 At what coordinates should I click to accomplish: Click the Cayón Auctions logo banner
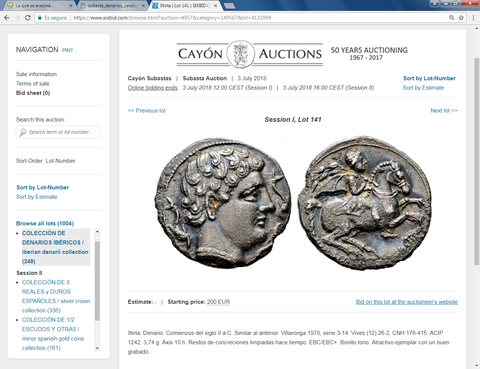click(250, 54)
